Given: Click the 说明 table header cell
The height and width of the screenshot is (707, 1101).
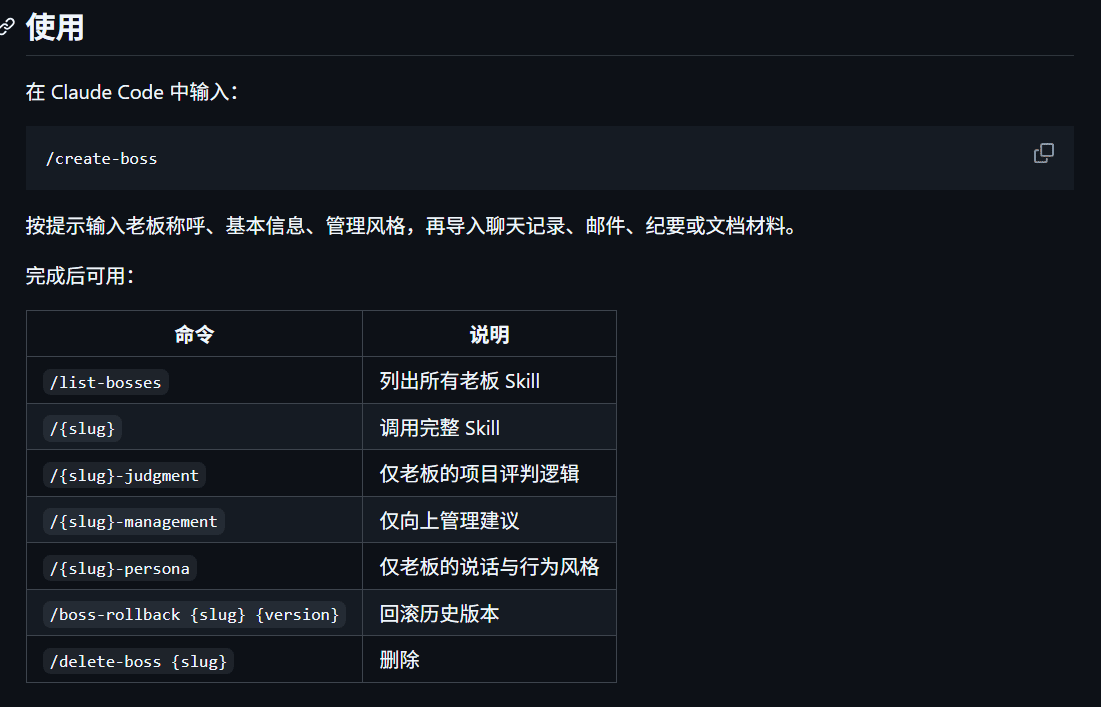Looking at the screenshot, I should 488,333.
